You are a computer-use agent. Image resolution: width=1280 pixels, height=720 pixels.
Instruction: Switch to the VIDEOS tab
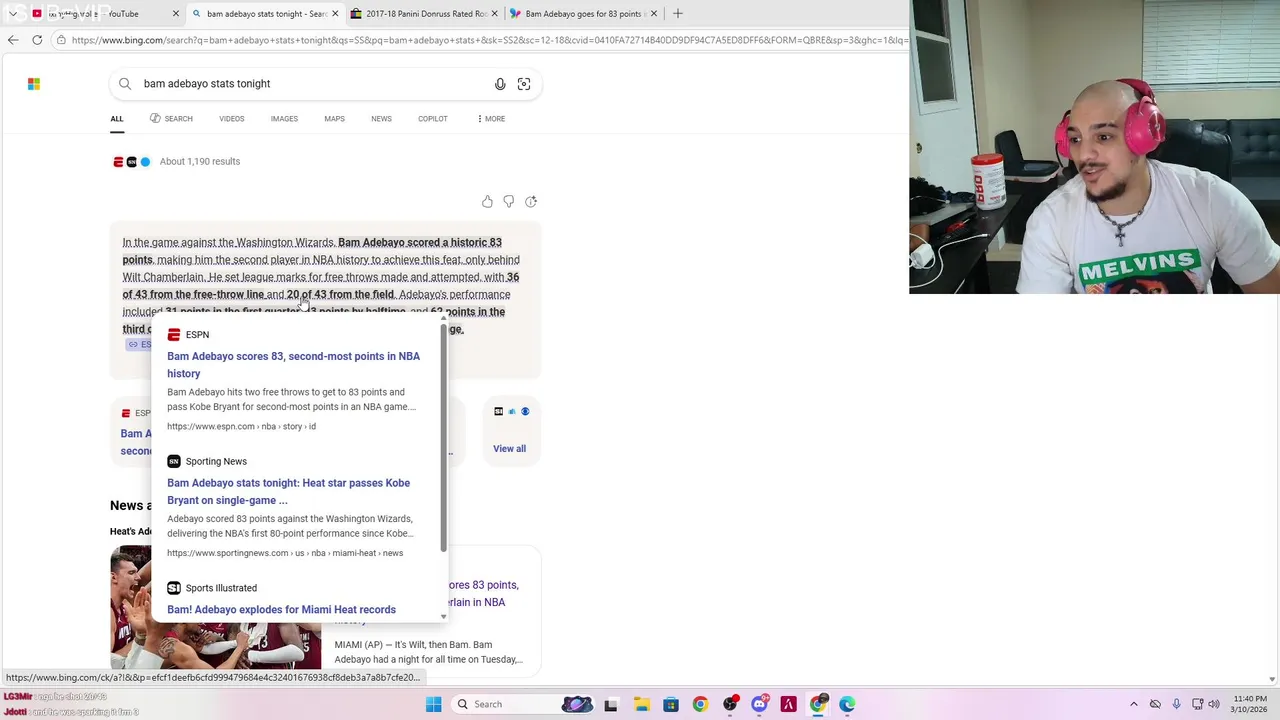232,119
